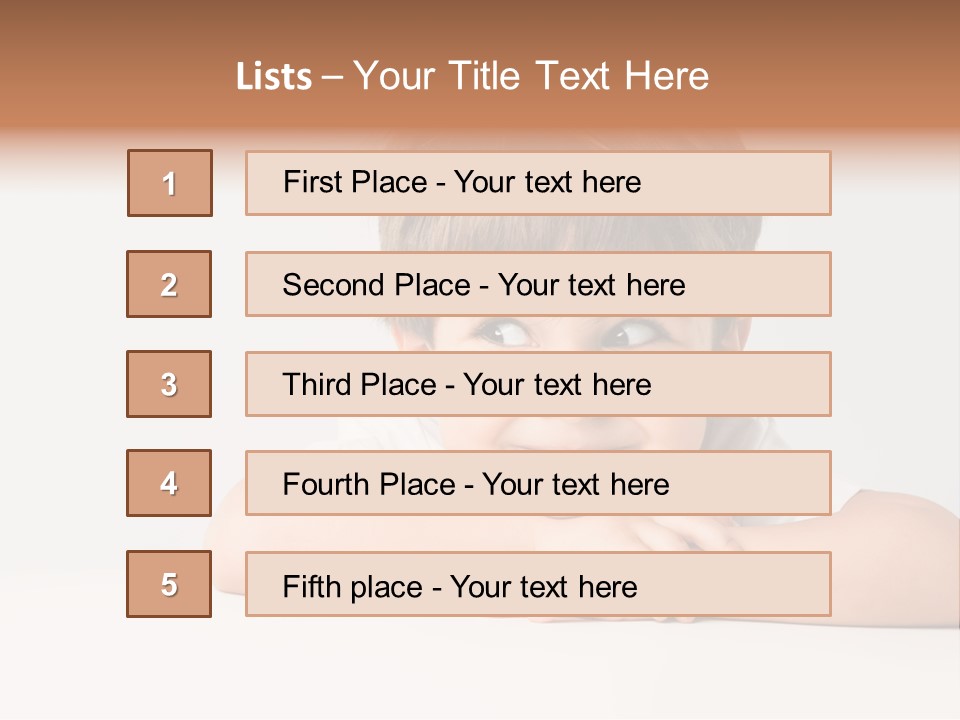
Task: Select the Fifth place text bar
Action: point(538,585)
